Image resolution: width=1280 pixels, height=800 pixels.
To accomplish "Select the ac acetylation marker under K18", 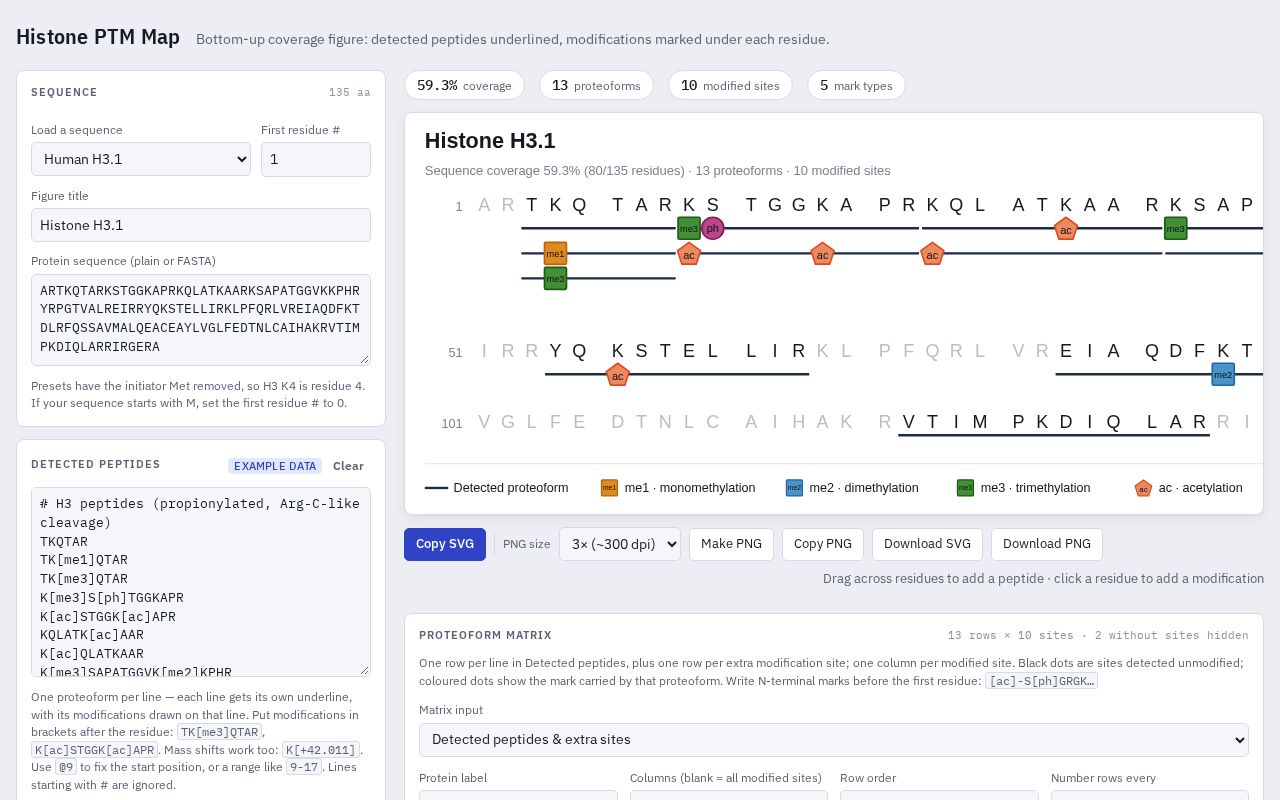I will (x=932, y=254).
